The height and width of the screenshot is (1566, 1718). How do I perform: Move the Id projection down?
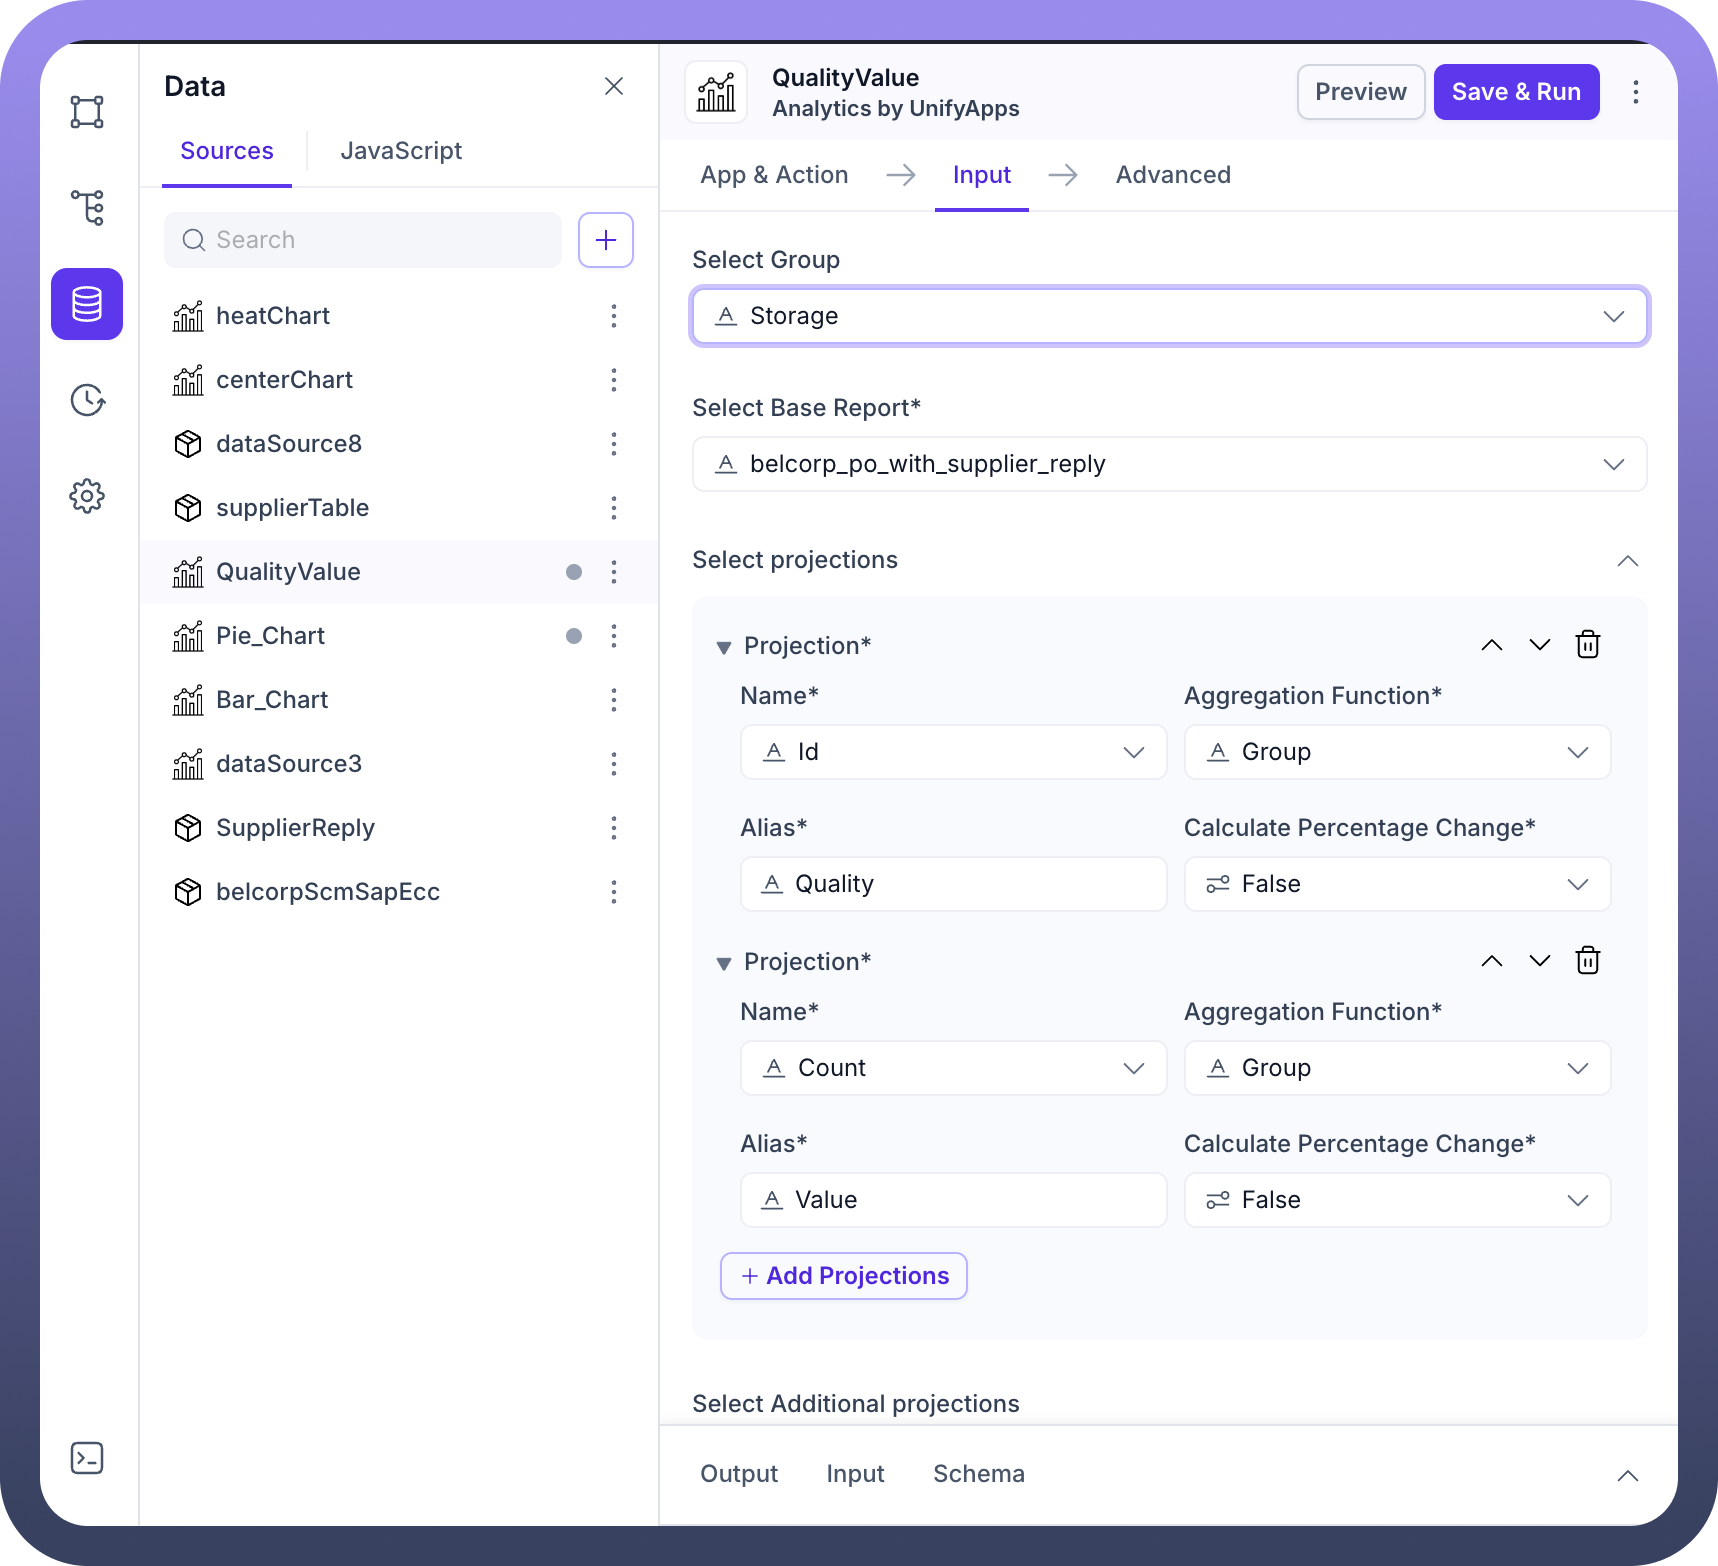pos(1540,645)
